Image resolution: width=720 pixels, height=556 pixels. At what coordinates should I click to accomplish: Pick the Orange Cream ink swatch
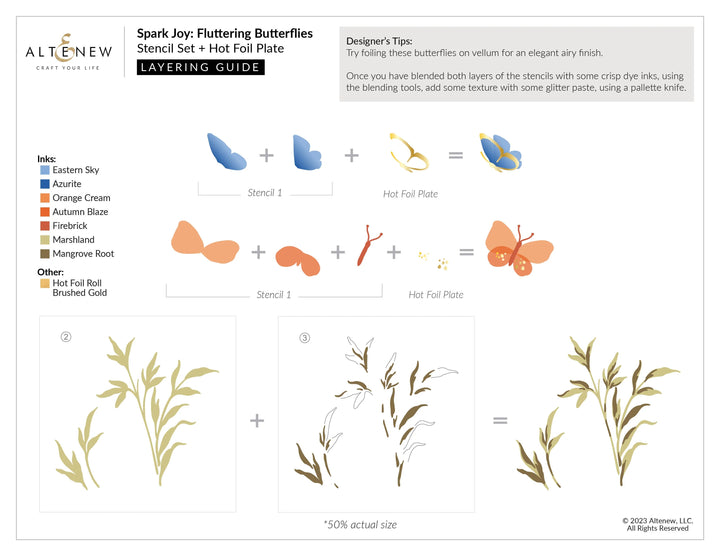(45, 199)
